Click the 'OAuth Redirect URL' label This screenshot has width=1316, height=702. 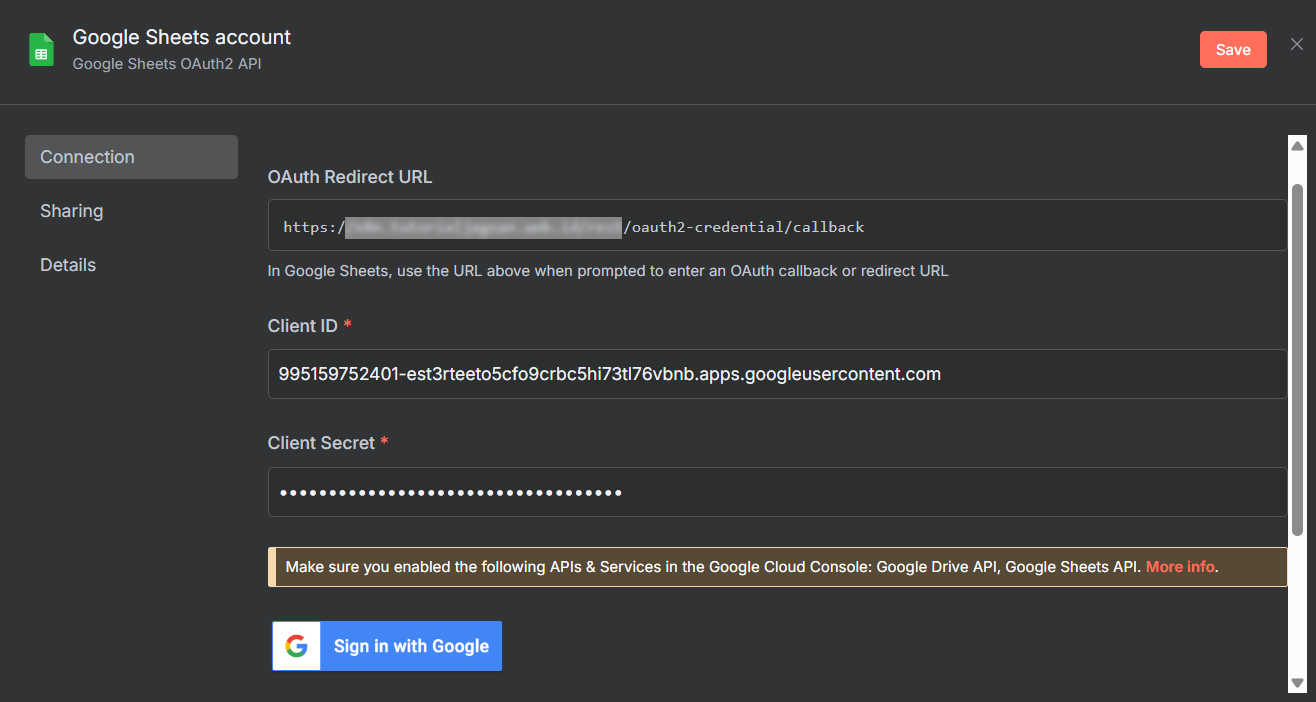(x=350, y=177)
